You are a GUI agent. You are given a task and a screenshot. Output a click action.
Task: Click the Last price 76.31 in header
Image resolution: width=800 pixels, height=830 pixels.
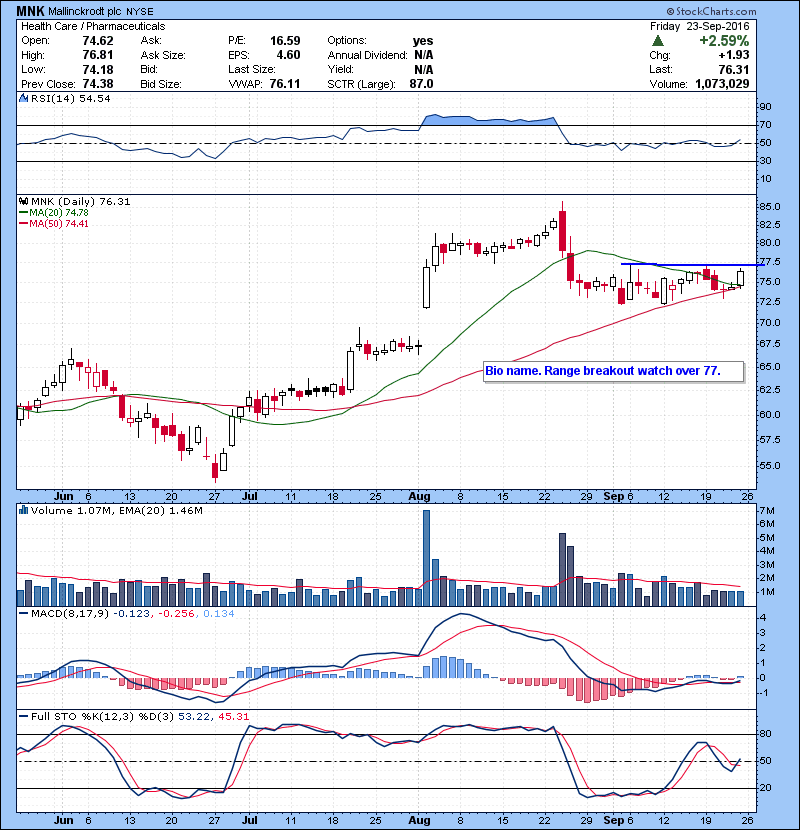(734, 69)
